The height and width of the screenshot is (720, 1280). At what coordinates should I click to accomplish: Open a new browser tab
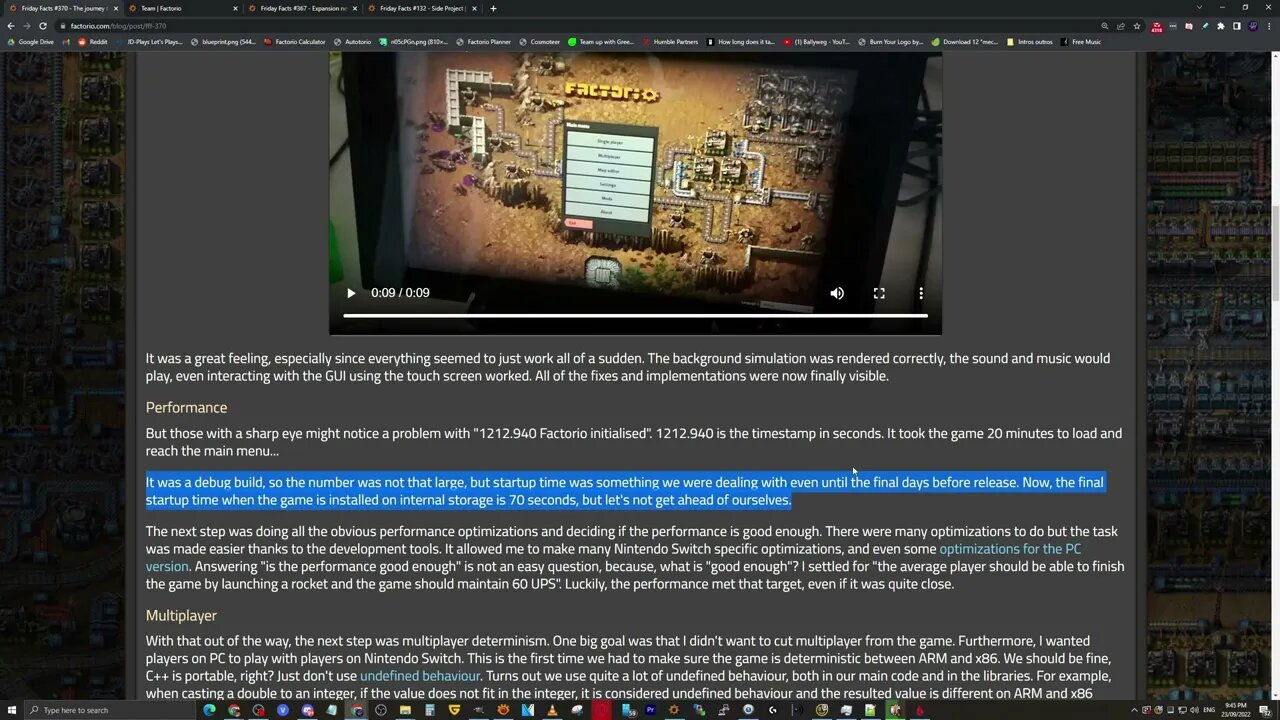click(493, 8)
